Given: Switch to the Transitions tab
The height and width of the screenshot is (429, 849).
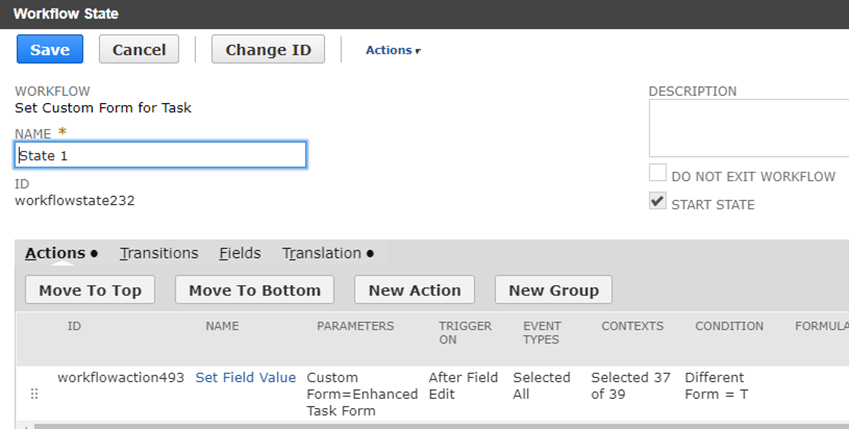Looking at the screenshot, I should coord(159,253).
